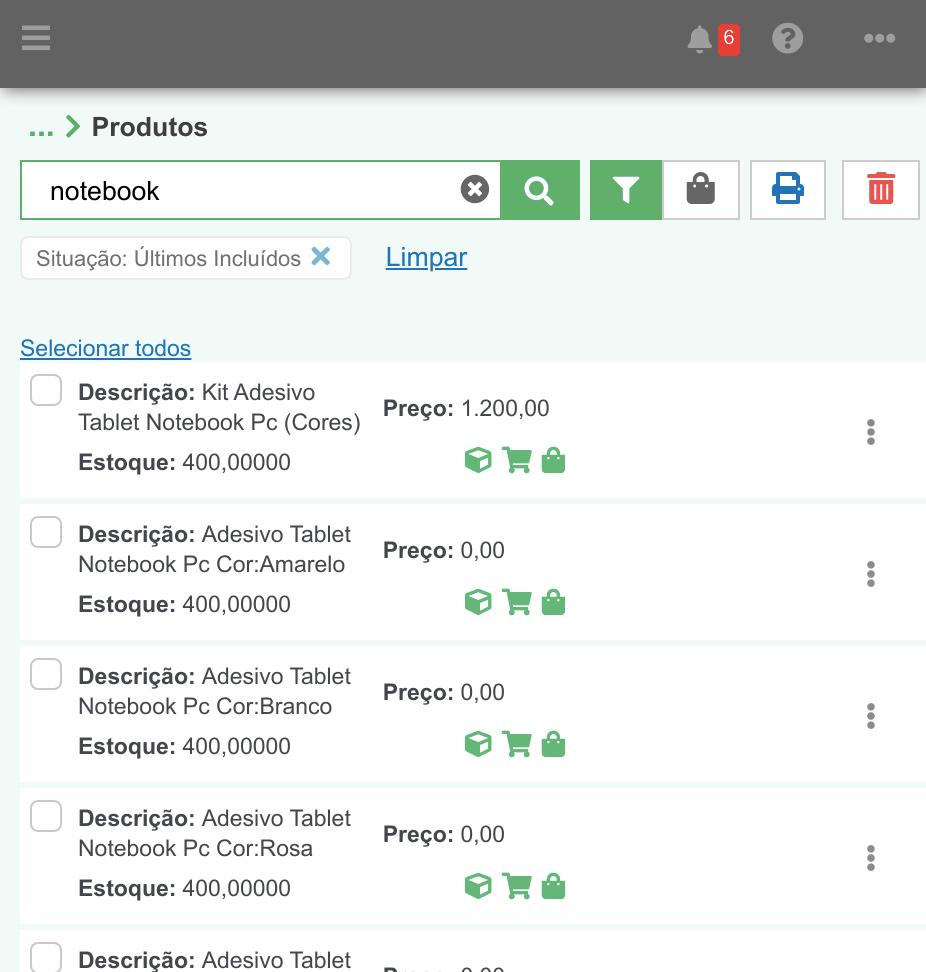Select the Cor:Amarelo product checkbox

46,532
